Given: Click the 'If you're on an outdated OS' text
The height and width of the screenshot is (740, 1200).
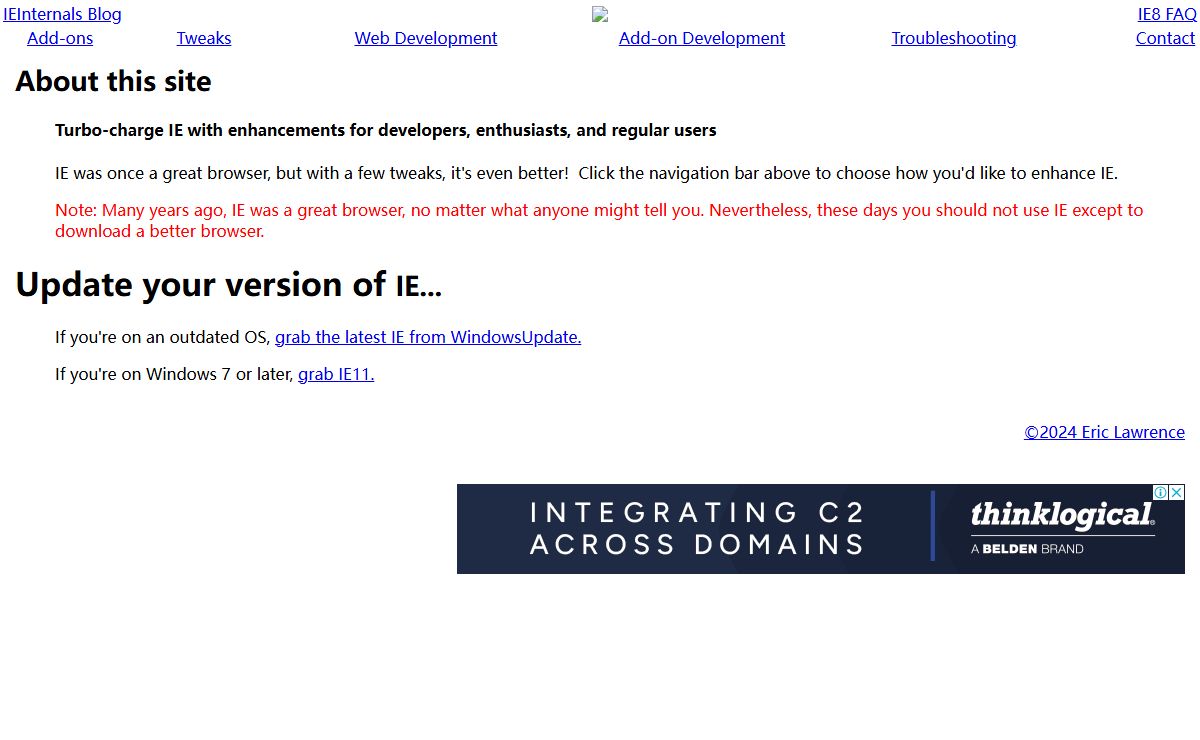Looking at the screenshot, I should point(163,337).
